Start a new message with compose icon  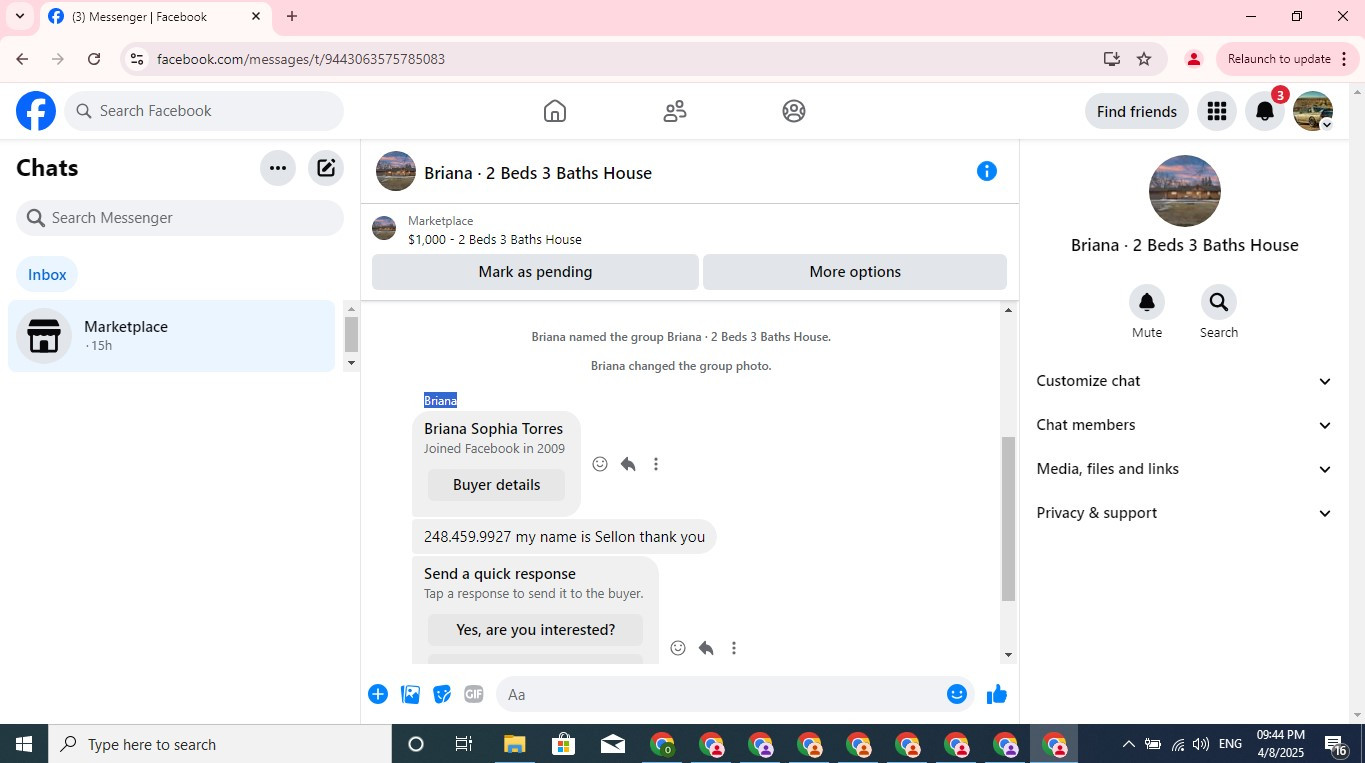(x=326, y=168)
